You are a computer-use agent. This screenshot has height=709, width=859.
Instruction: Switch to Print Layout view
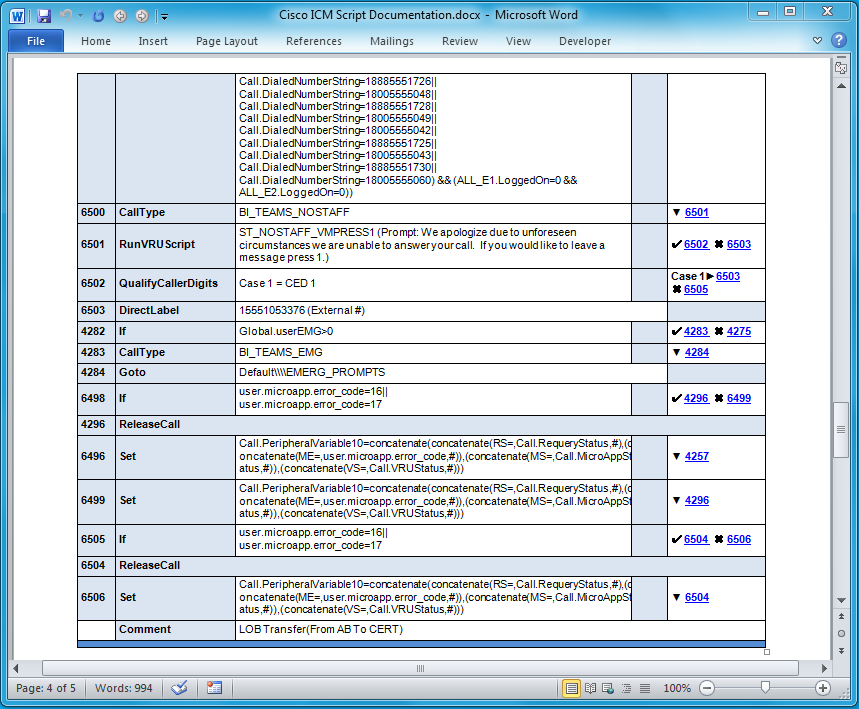click(x=571, y=688)
